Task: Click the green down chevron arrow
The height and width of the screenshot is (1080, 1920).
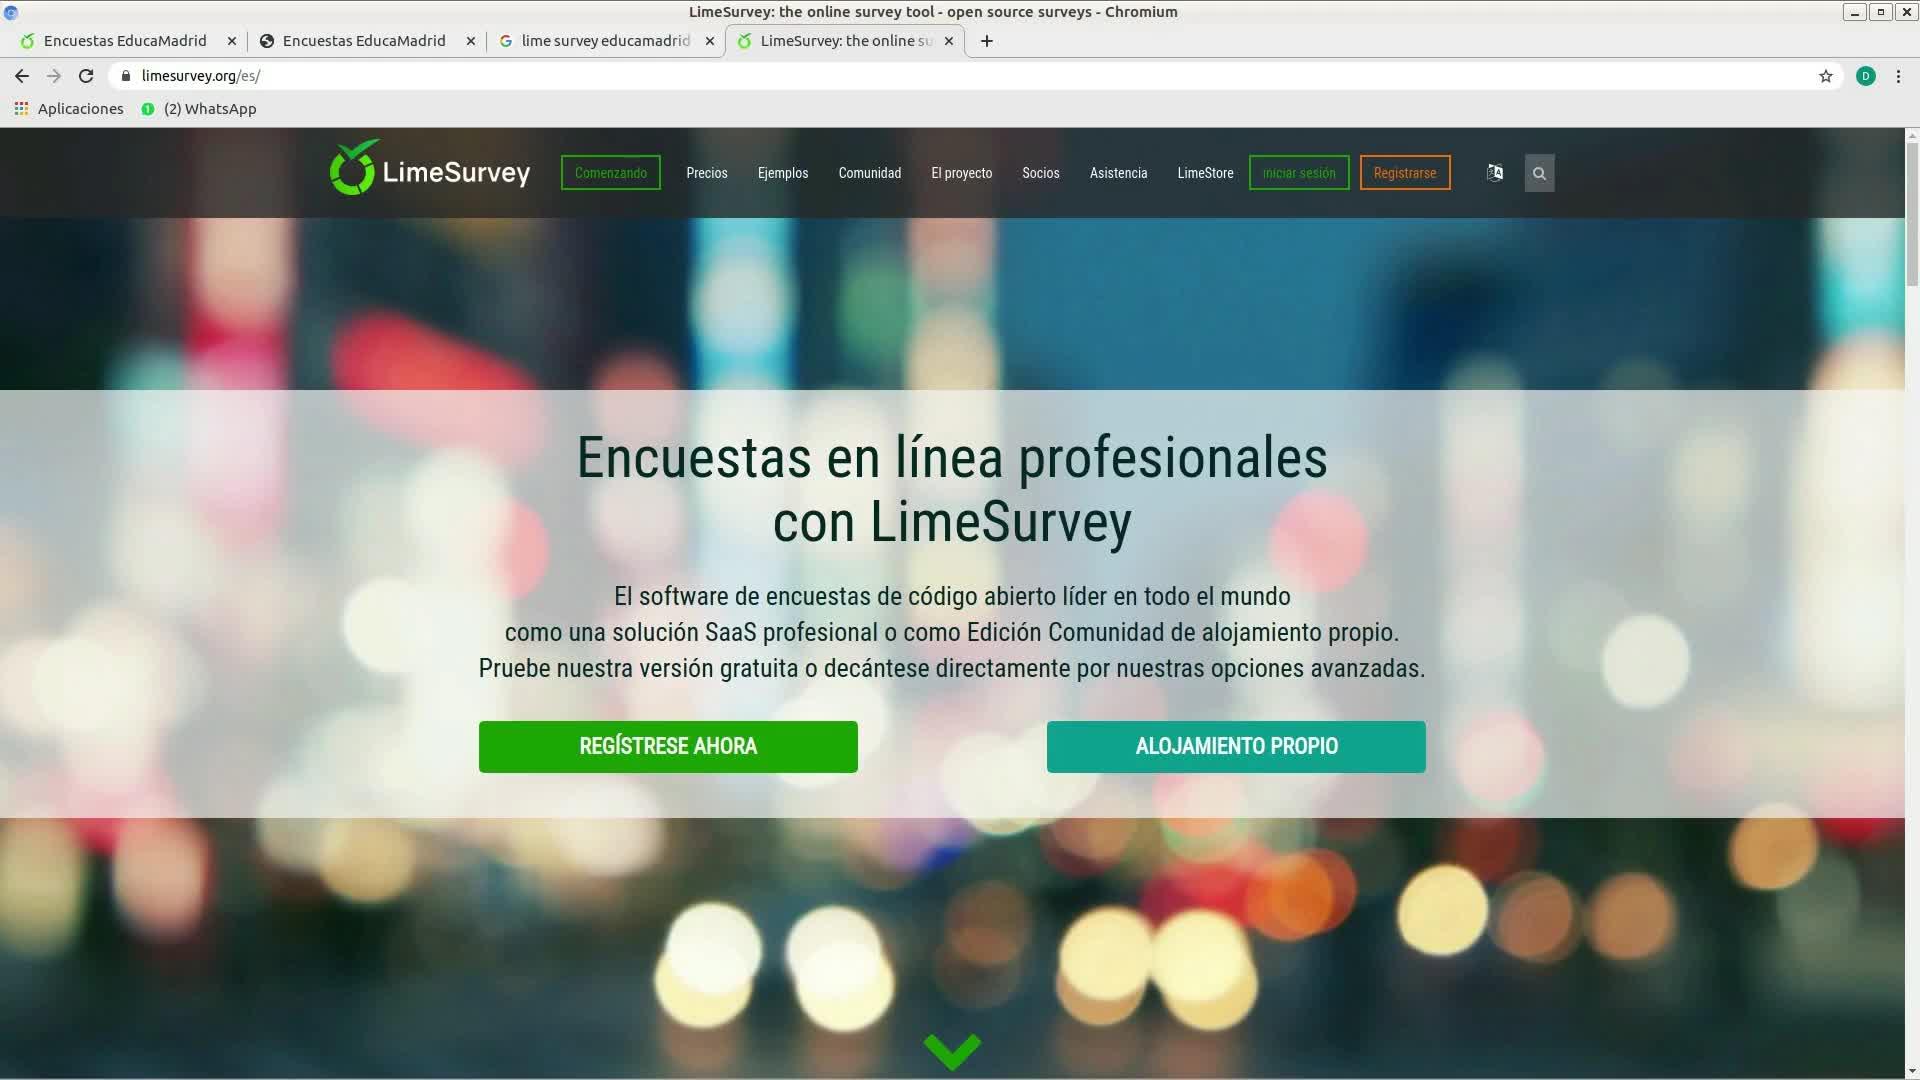Action: point(952,1050)
